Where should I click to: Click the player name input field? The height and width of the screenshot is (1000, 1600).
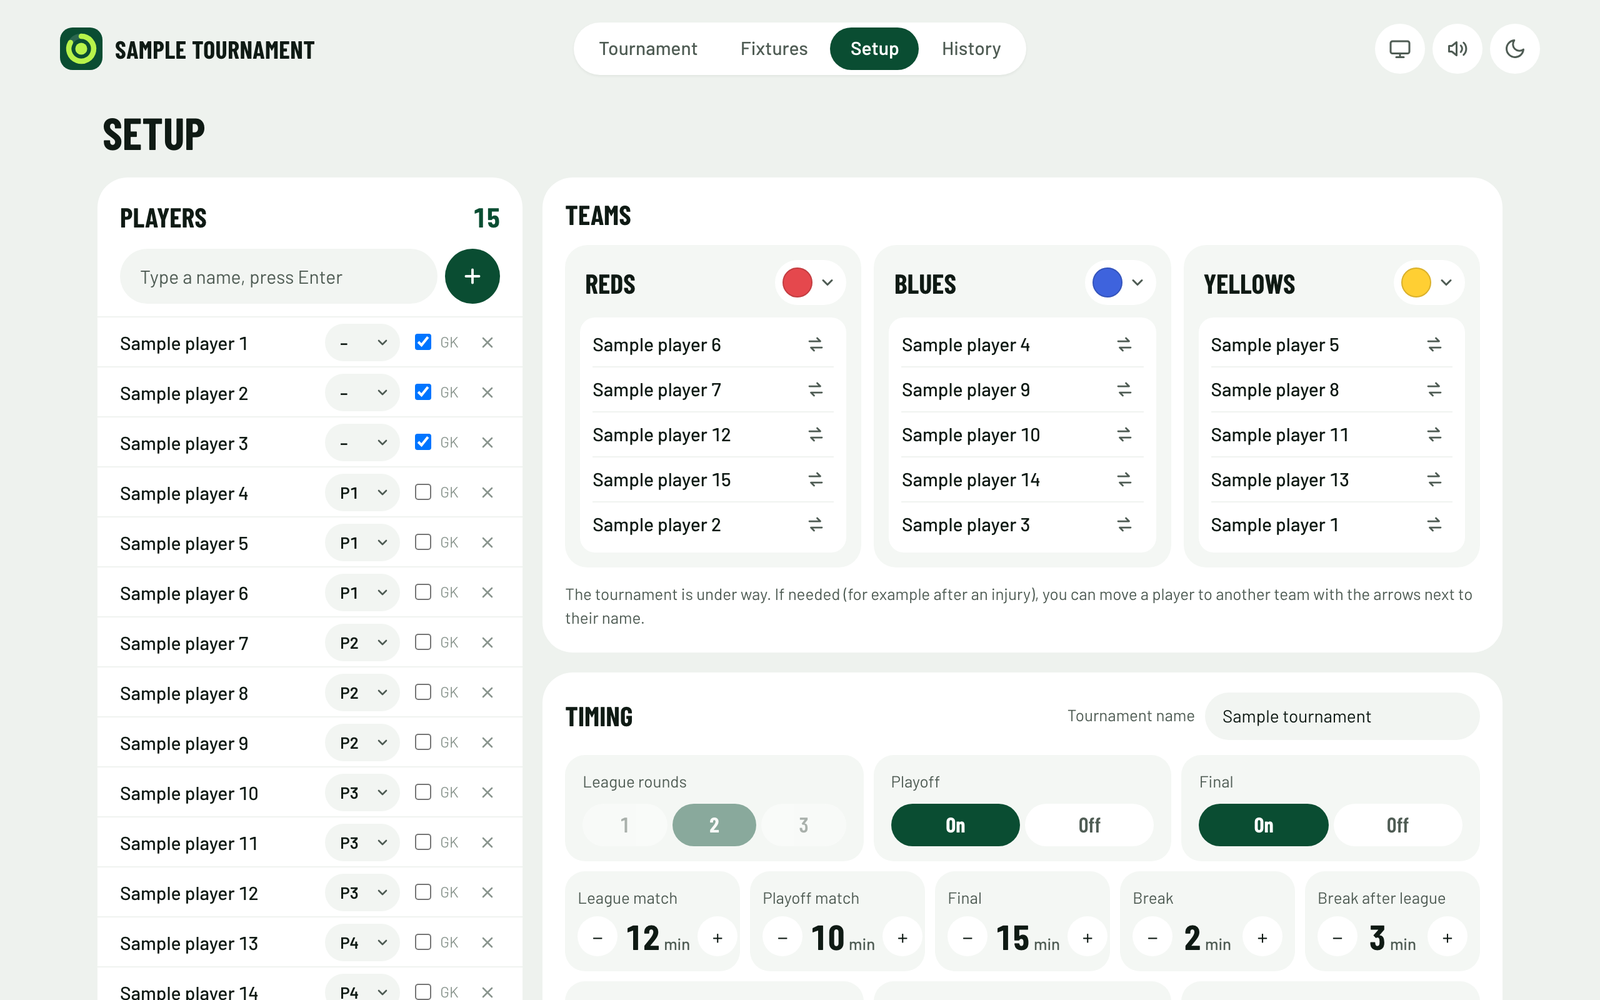coord(278,277)
